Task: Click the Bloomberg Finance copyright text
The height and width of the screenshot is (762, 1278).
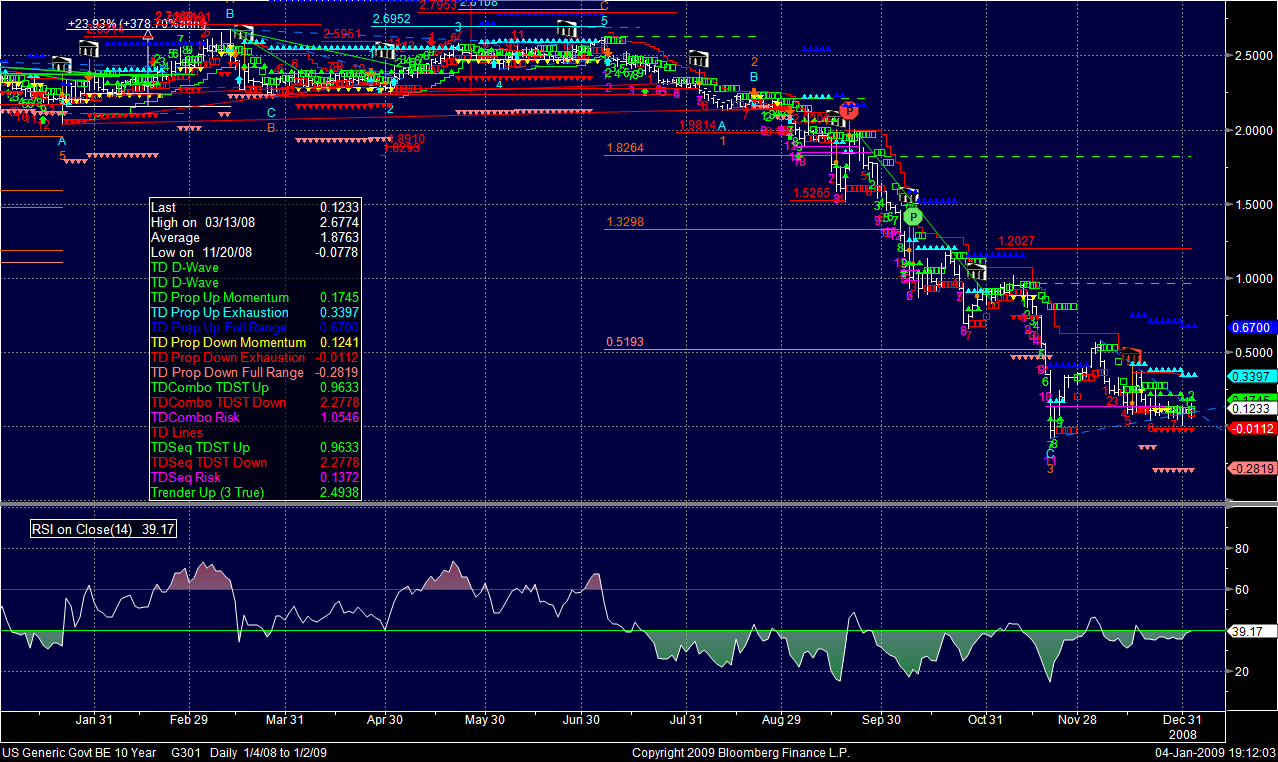Action: [740, 752]
